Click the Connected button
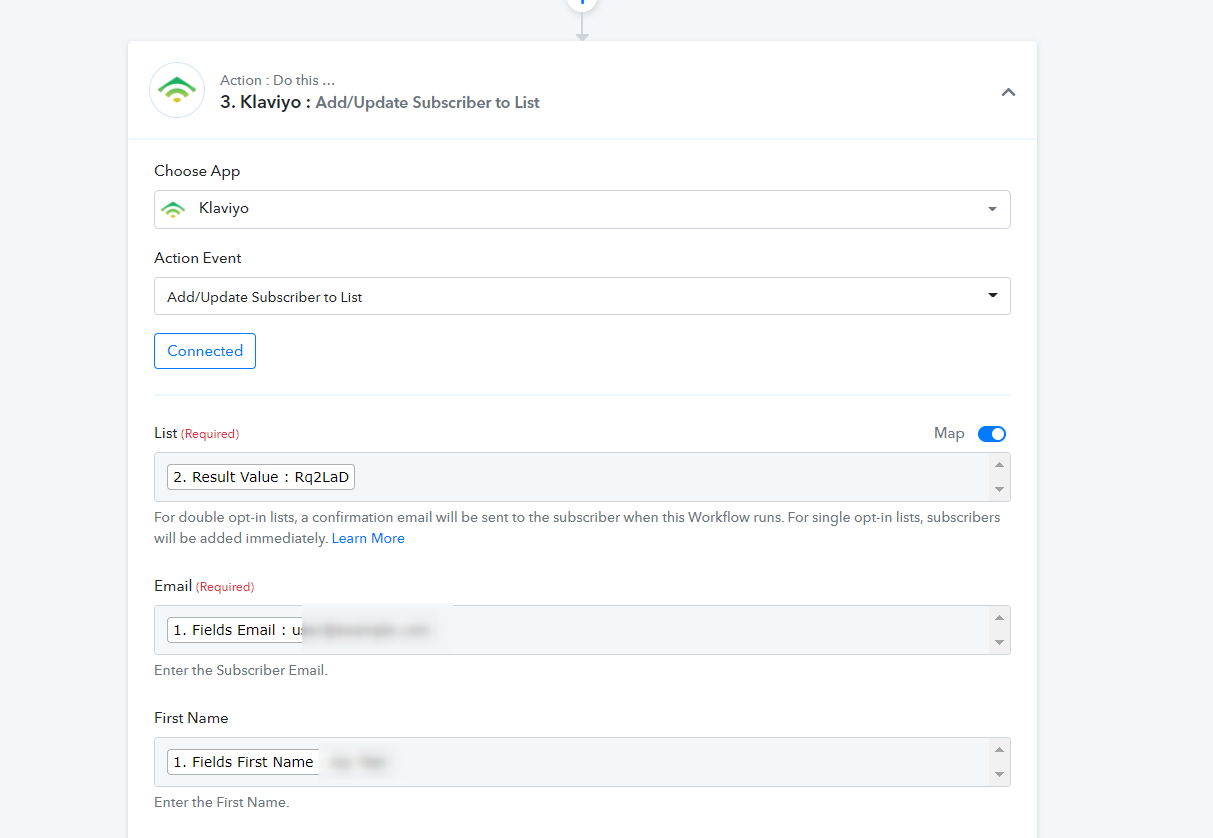The width and height of the screenshot is (1213, 838). coord(205,351)
